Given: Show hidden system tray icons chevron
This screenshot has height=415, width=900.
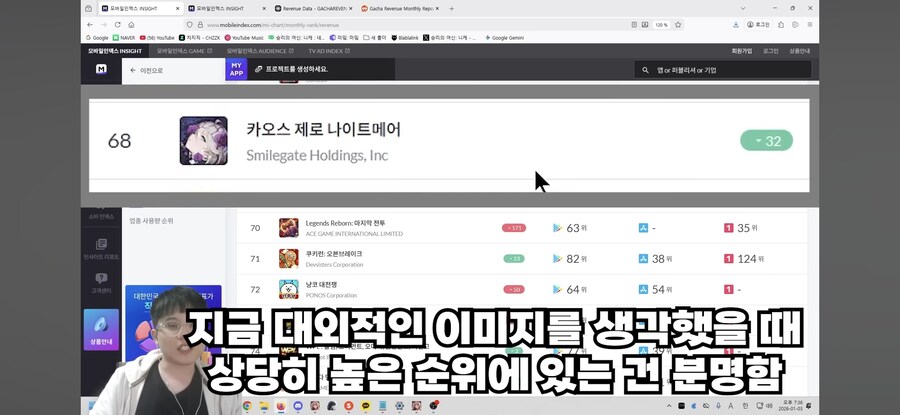Looking at the screenshot, I should click(669, 406).
